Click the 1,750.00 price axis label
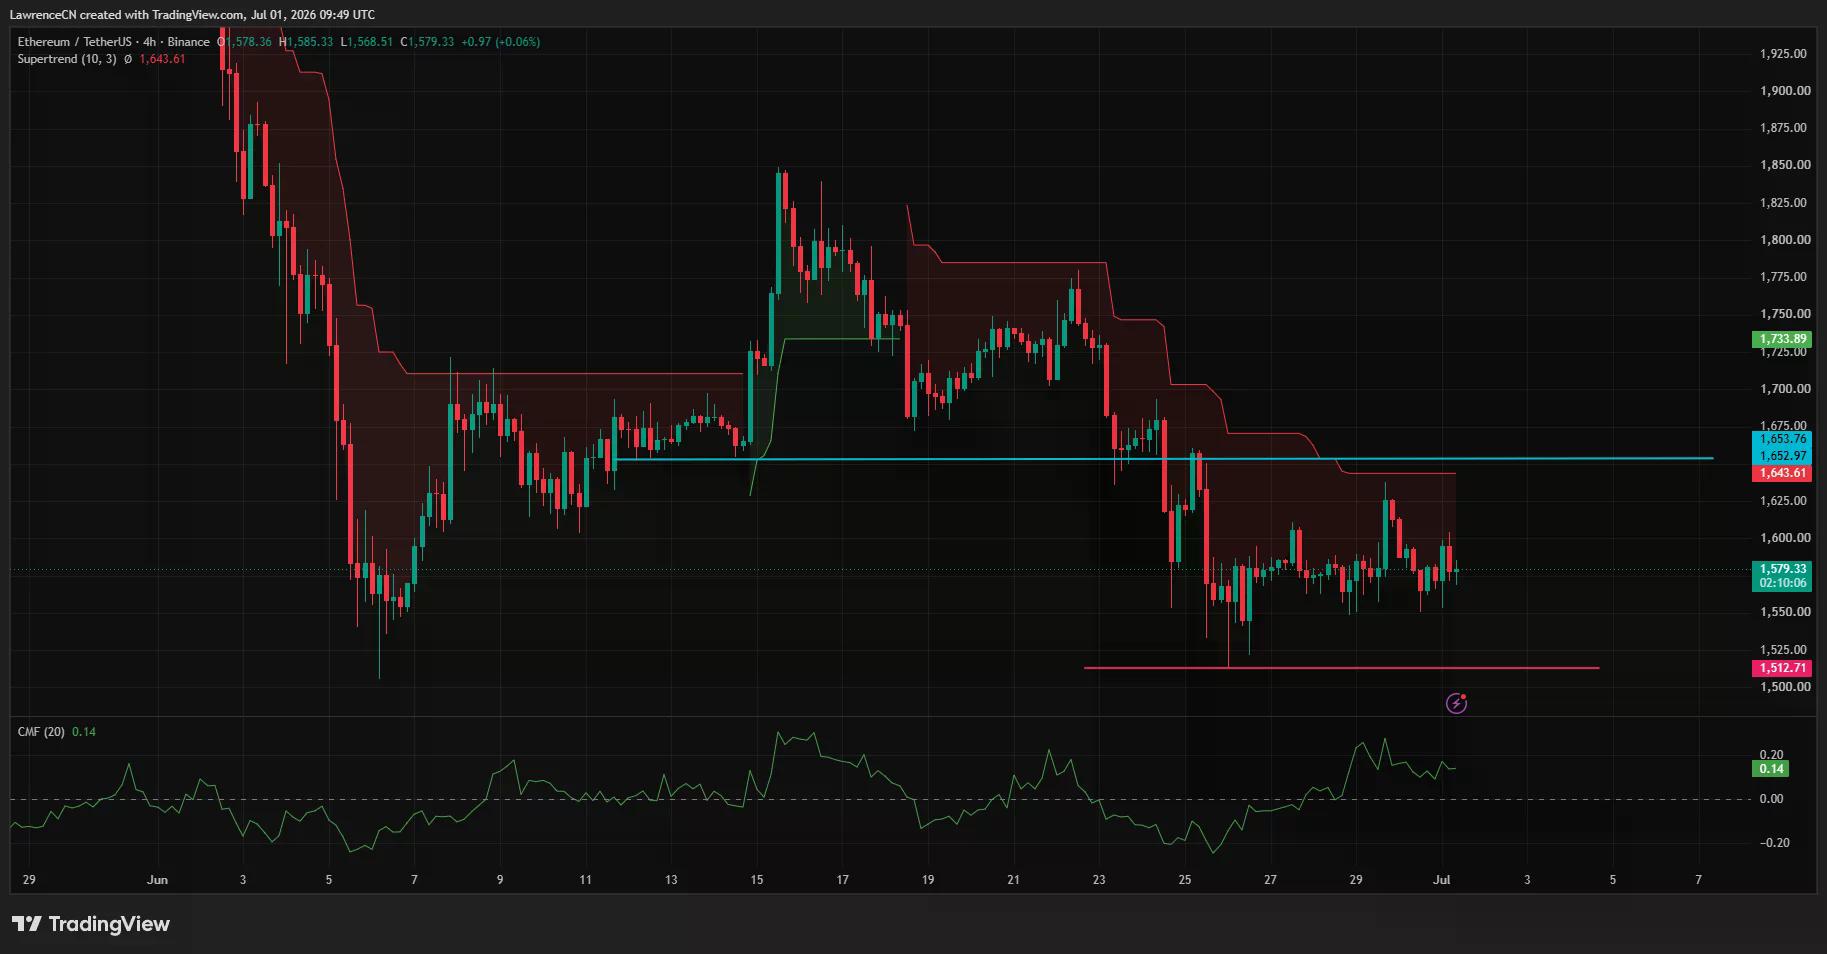The image size is (1827, 954). click(x=1785, y=314)
